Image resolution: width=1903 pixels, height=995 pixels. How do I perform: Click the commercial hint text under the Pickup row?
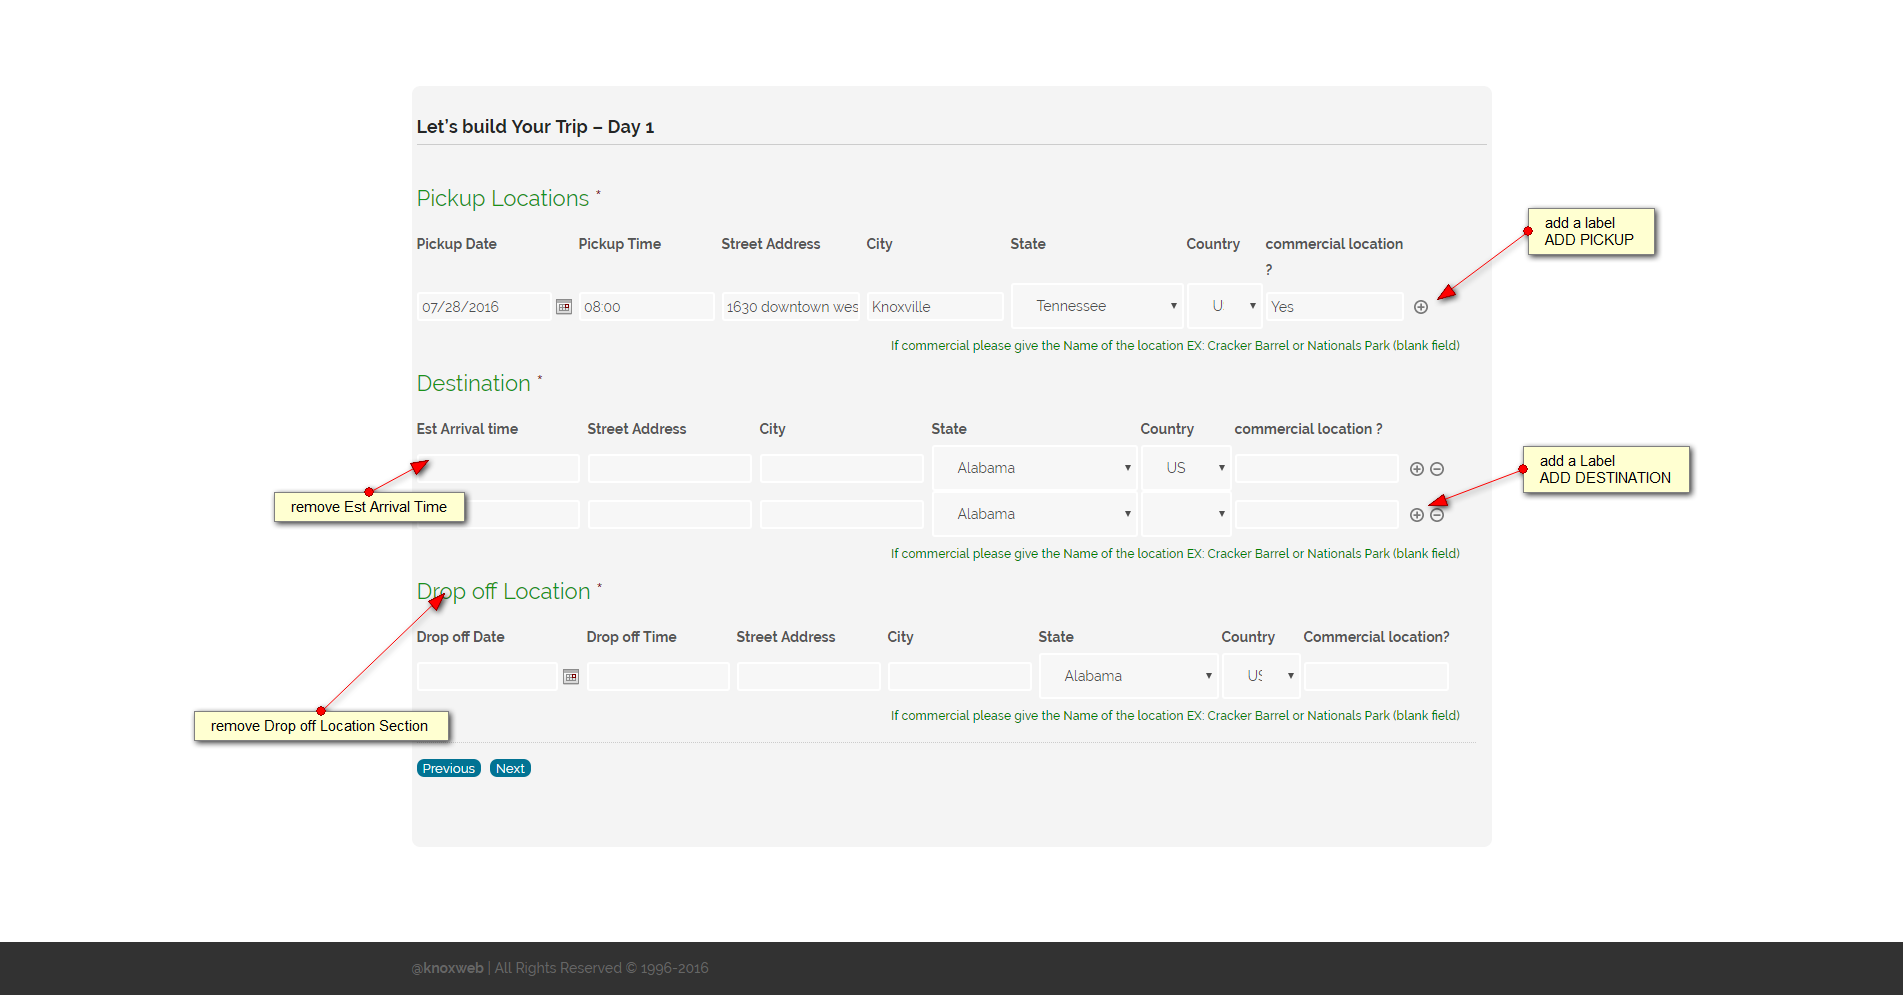tap(1175, 346)
